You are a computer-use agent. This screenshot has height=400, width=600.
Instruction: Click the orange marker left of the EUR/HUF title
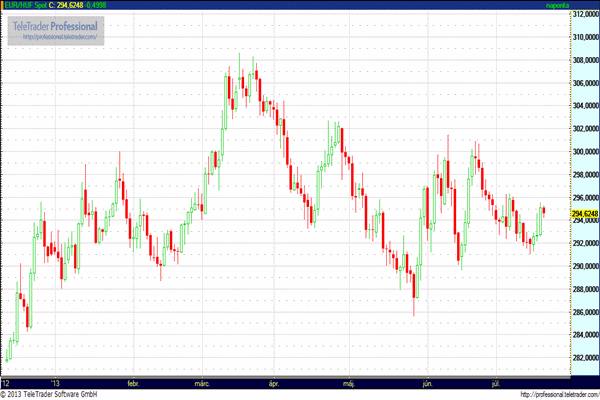(x=2, y=5)
